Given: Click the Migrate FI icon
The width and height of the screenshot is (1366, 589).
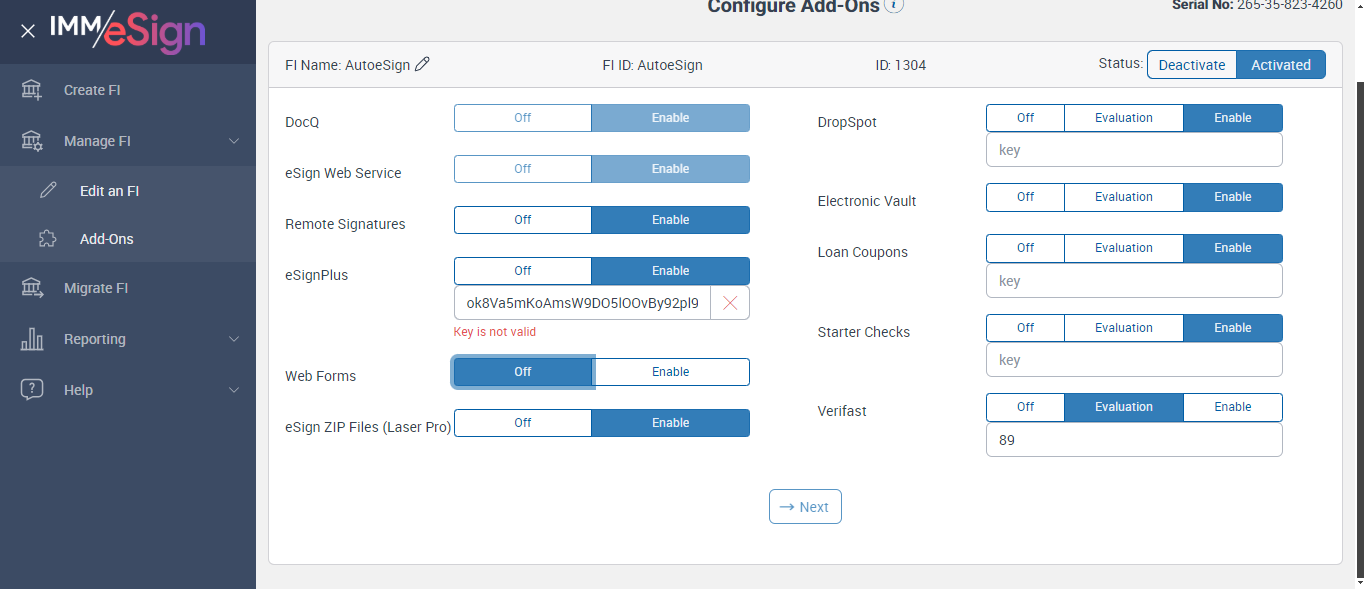Looking at the screenshot, I should coord(32,288).
